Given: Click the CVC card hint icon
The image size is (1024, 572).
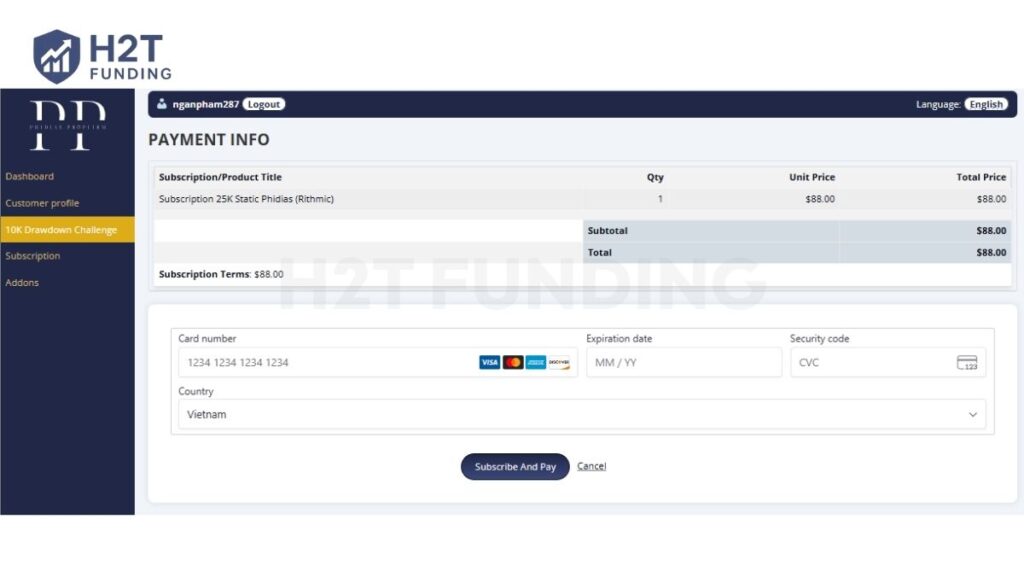Looking at the screenshot, I should click(967, 362).
